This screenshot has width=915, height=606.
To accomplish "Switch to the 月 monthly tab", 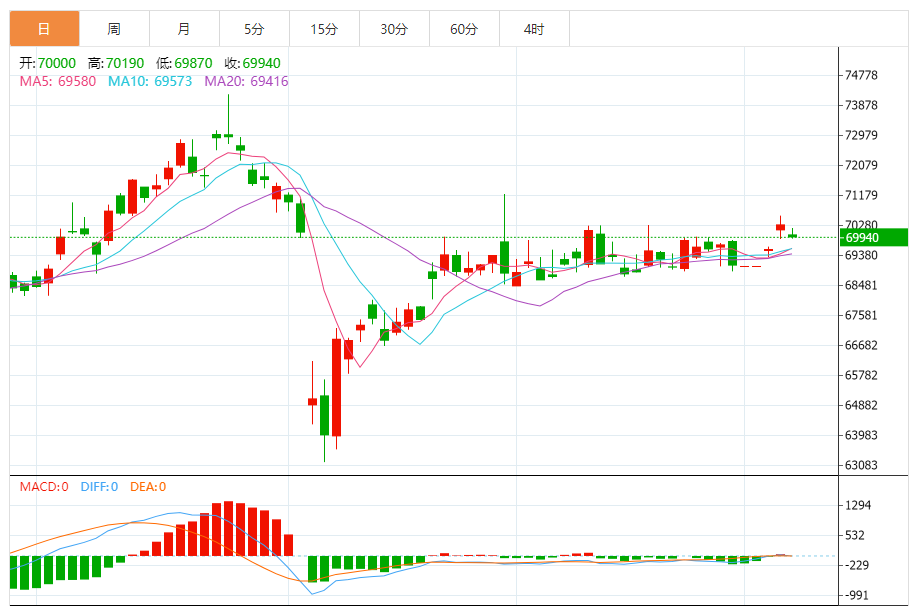I will pos(184,29).
